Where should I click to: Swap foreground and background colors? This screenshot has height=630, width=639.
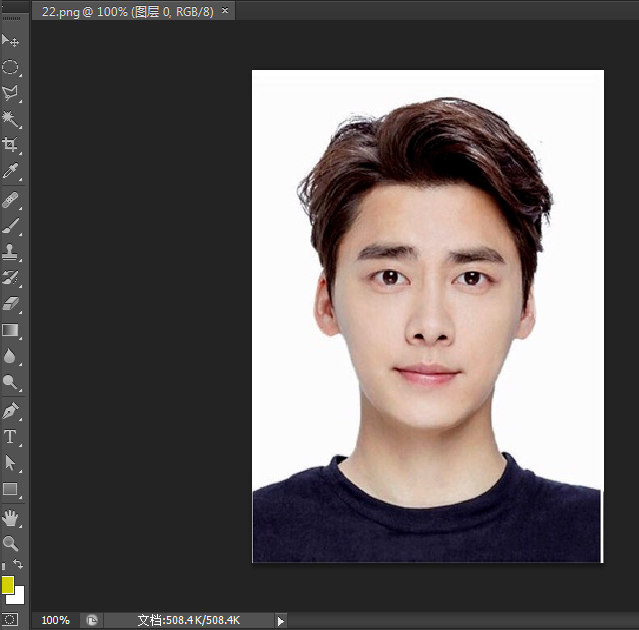point(18,564)
